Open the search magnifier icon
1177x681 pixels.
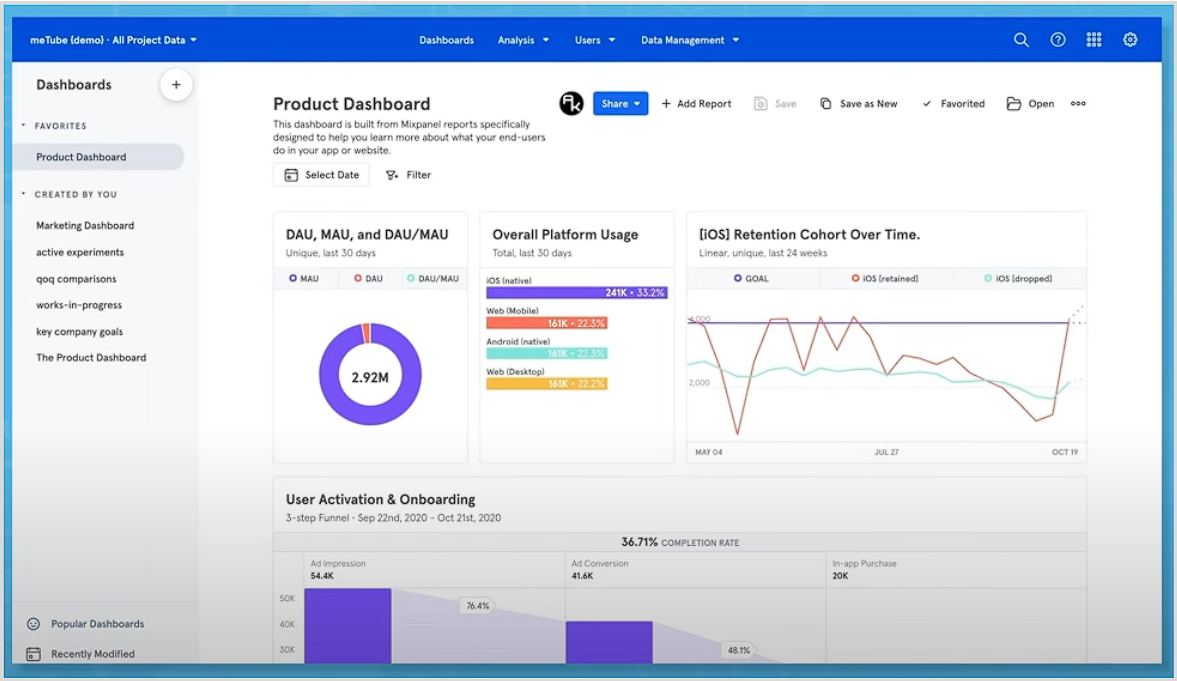click(1021, 40)
